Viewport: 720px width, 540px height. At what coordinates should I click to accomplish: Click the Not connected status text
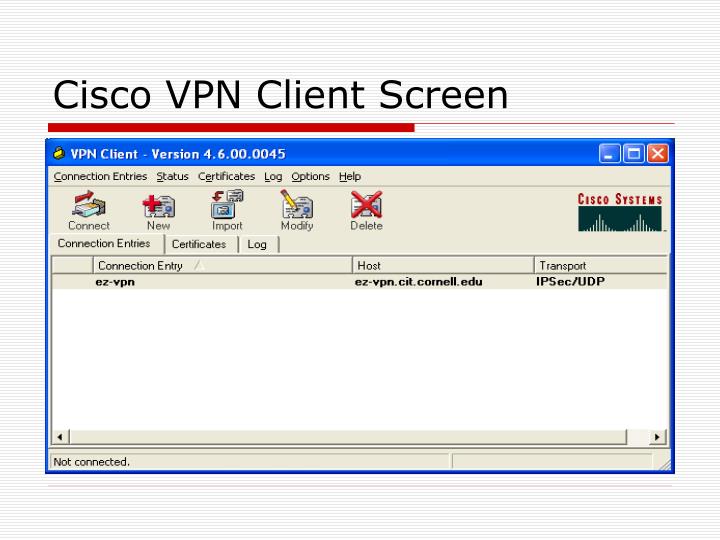(91, 462)
